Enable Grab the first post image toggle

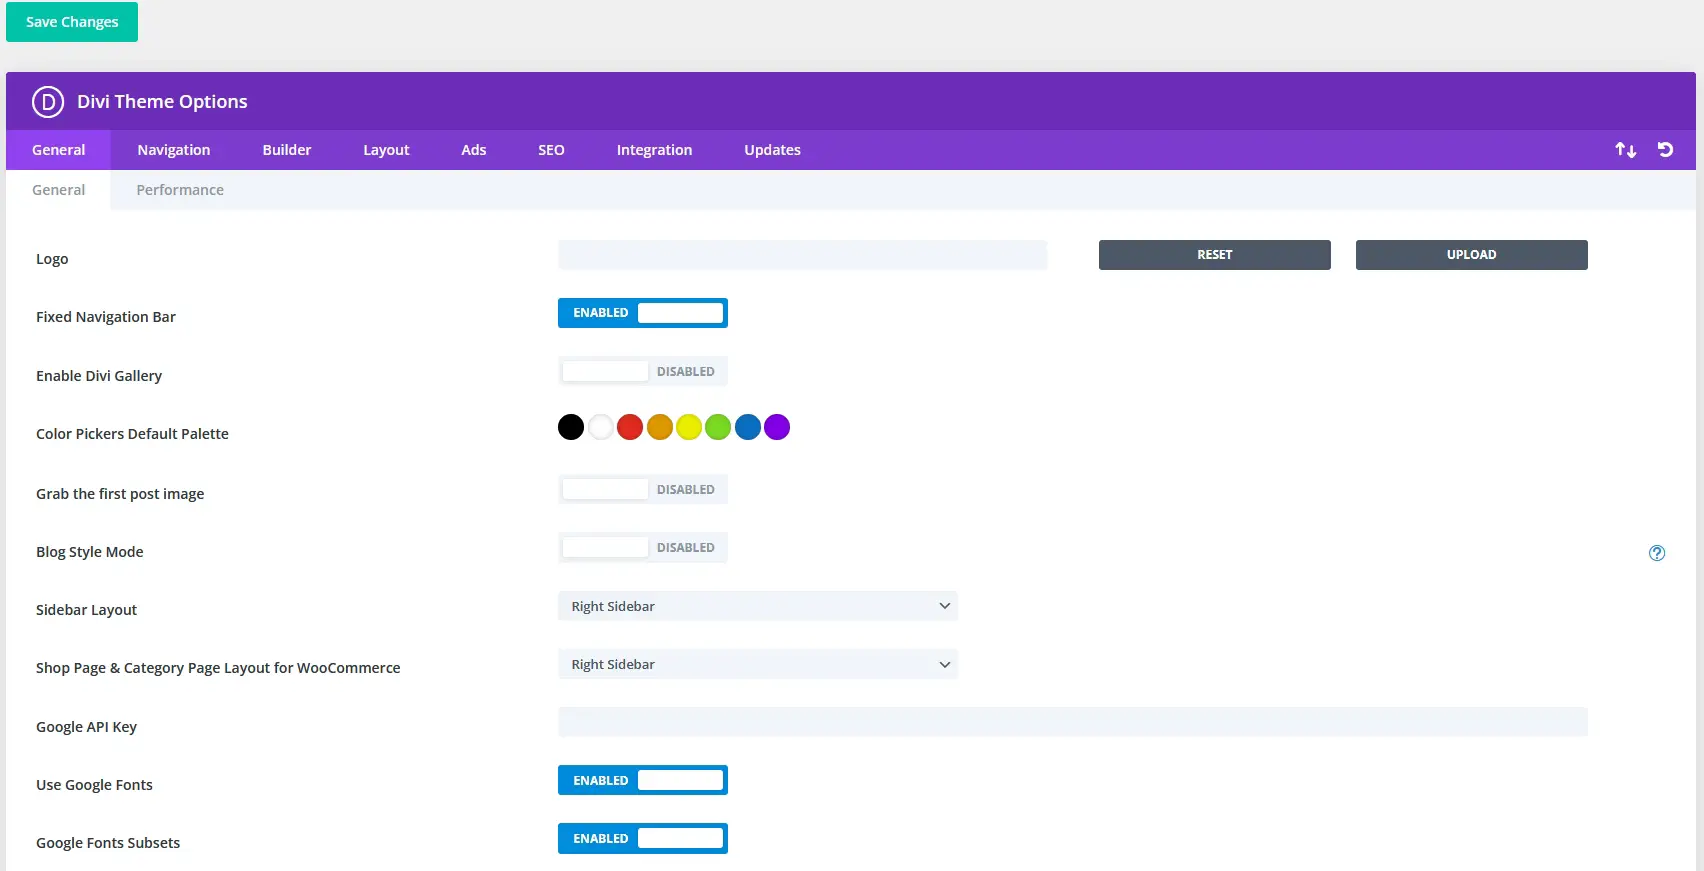tap(643, 489)
